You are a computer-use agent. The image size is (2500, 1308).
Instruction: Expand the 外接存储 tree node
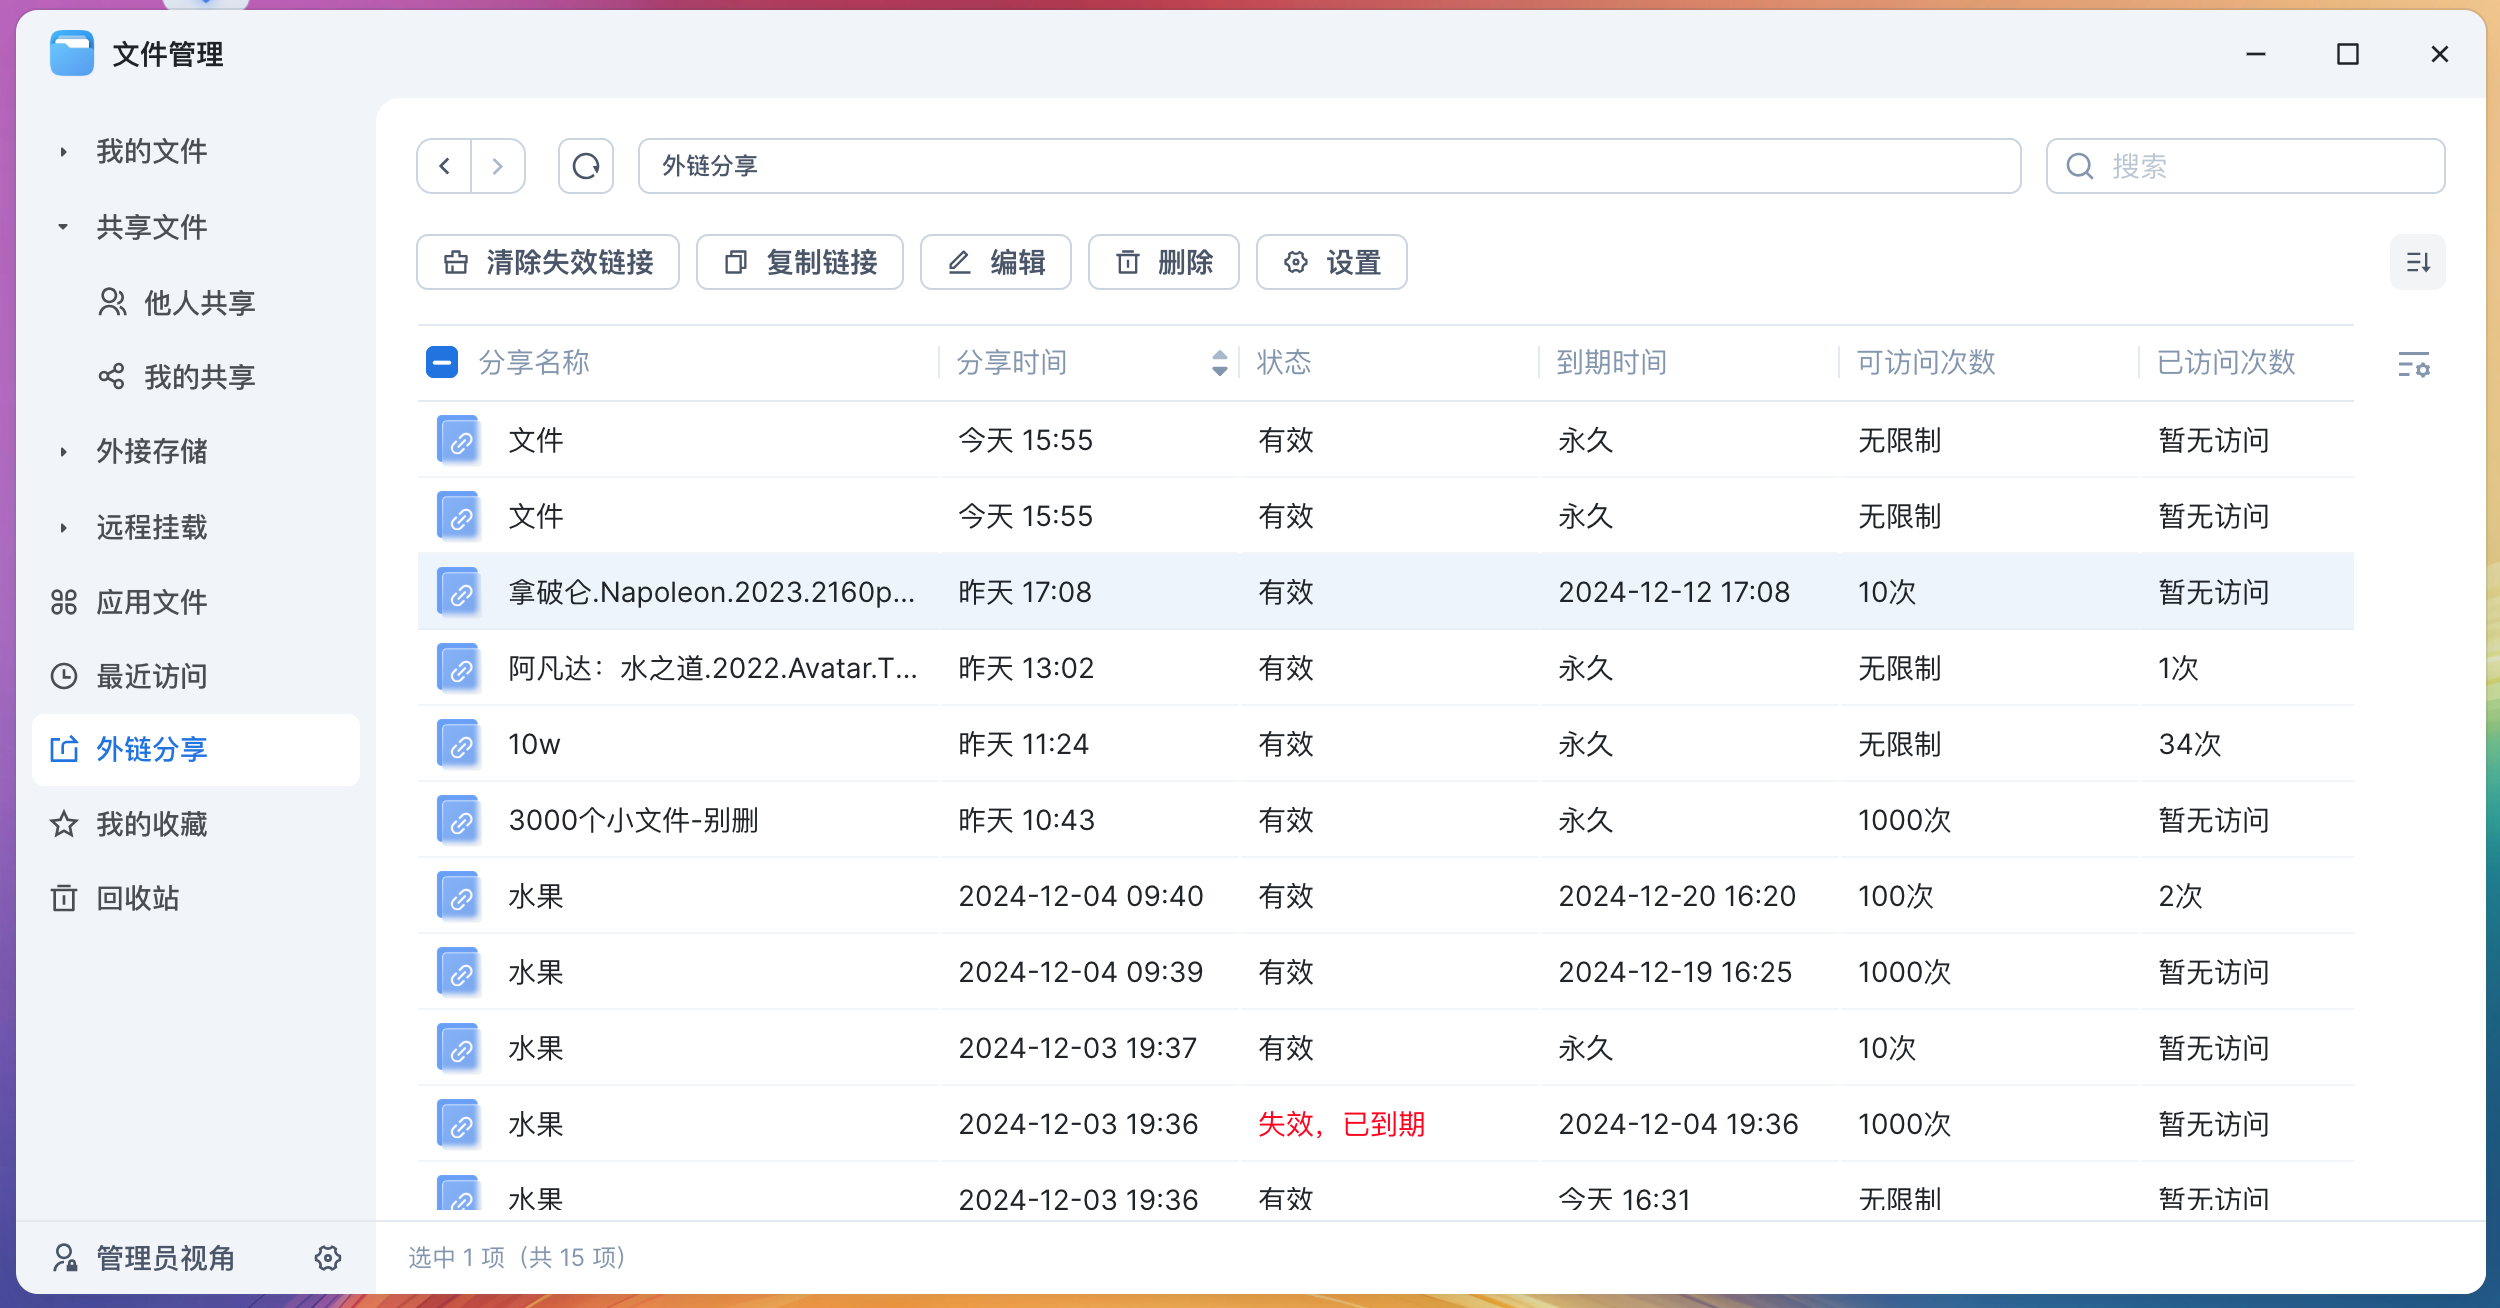pos(63,452)
